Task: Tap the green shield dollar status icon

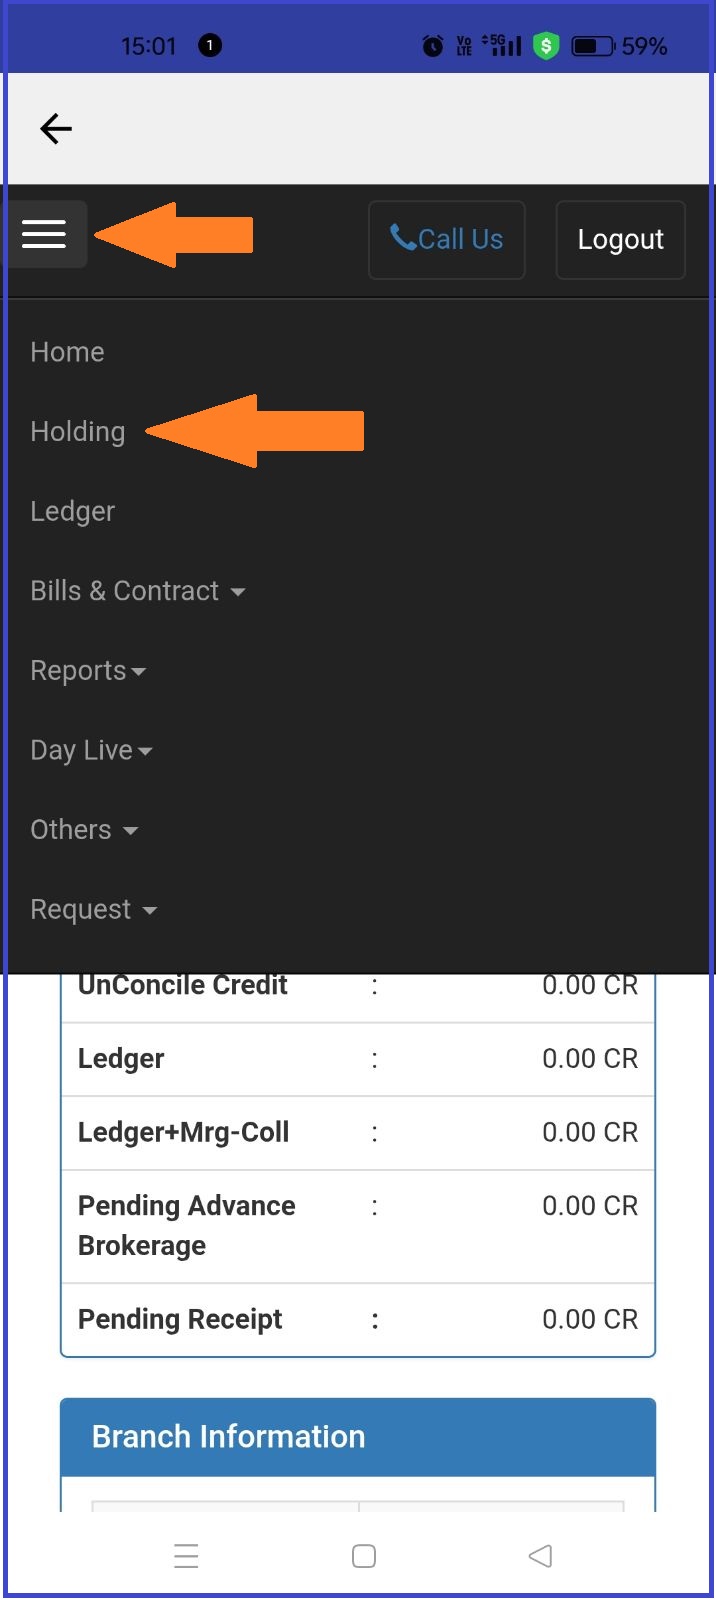Action: pos(546,46)
